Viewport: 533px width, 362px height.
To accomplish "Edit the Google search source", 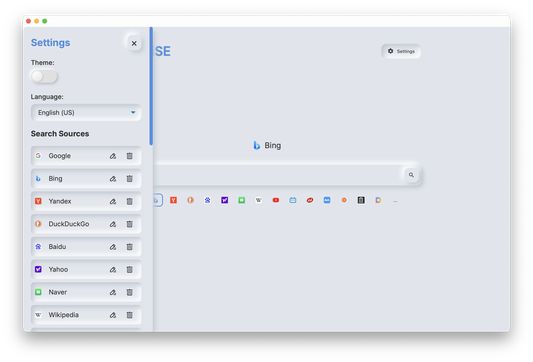I will pyautogui.click(x=113, y=156).
